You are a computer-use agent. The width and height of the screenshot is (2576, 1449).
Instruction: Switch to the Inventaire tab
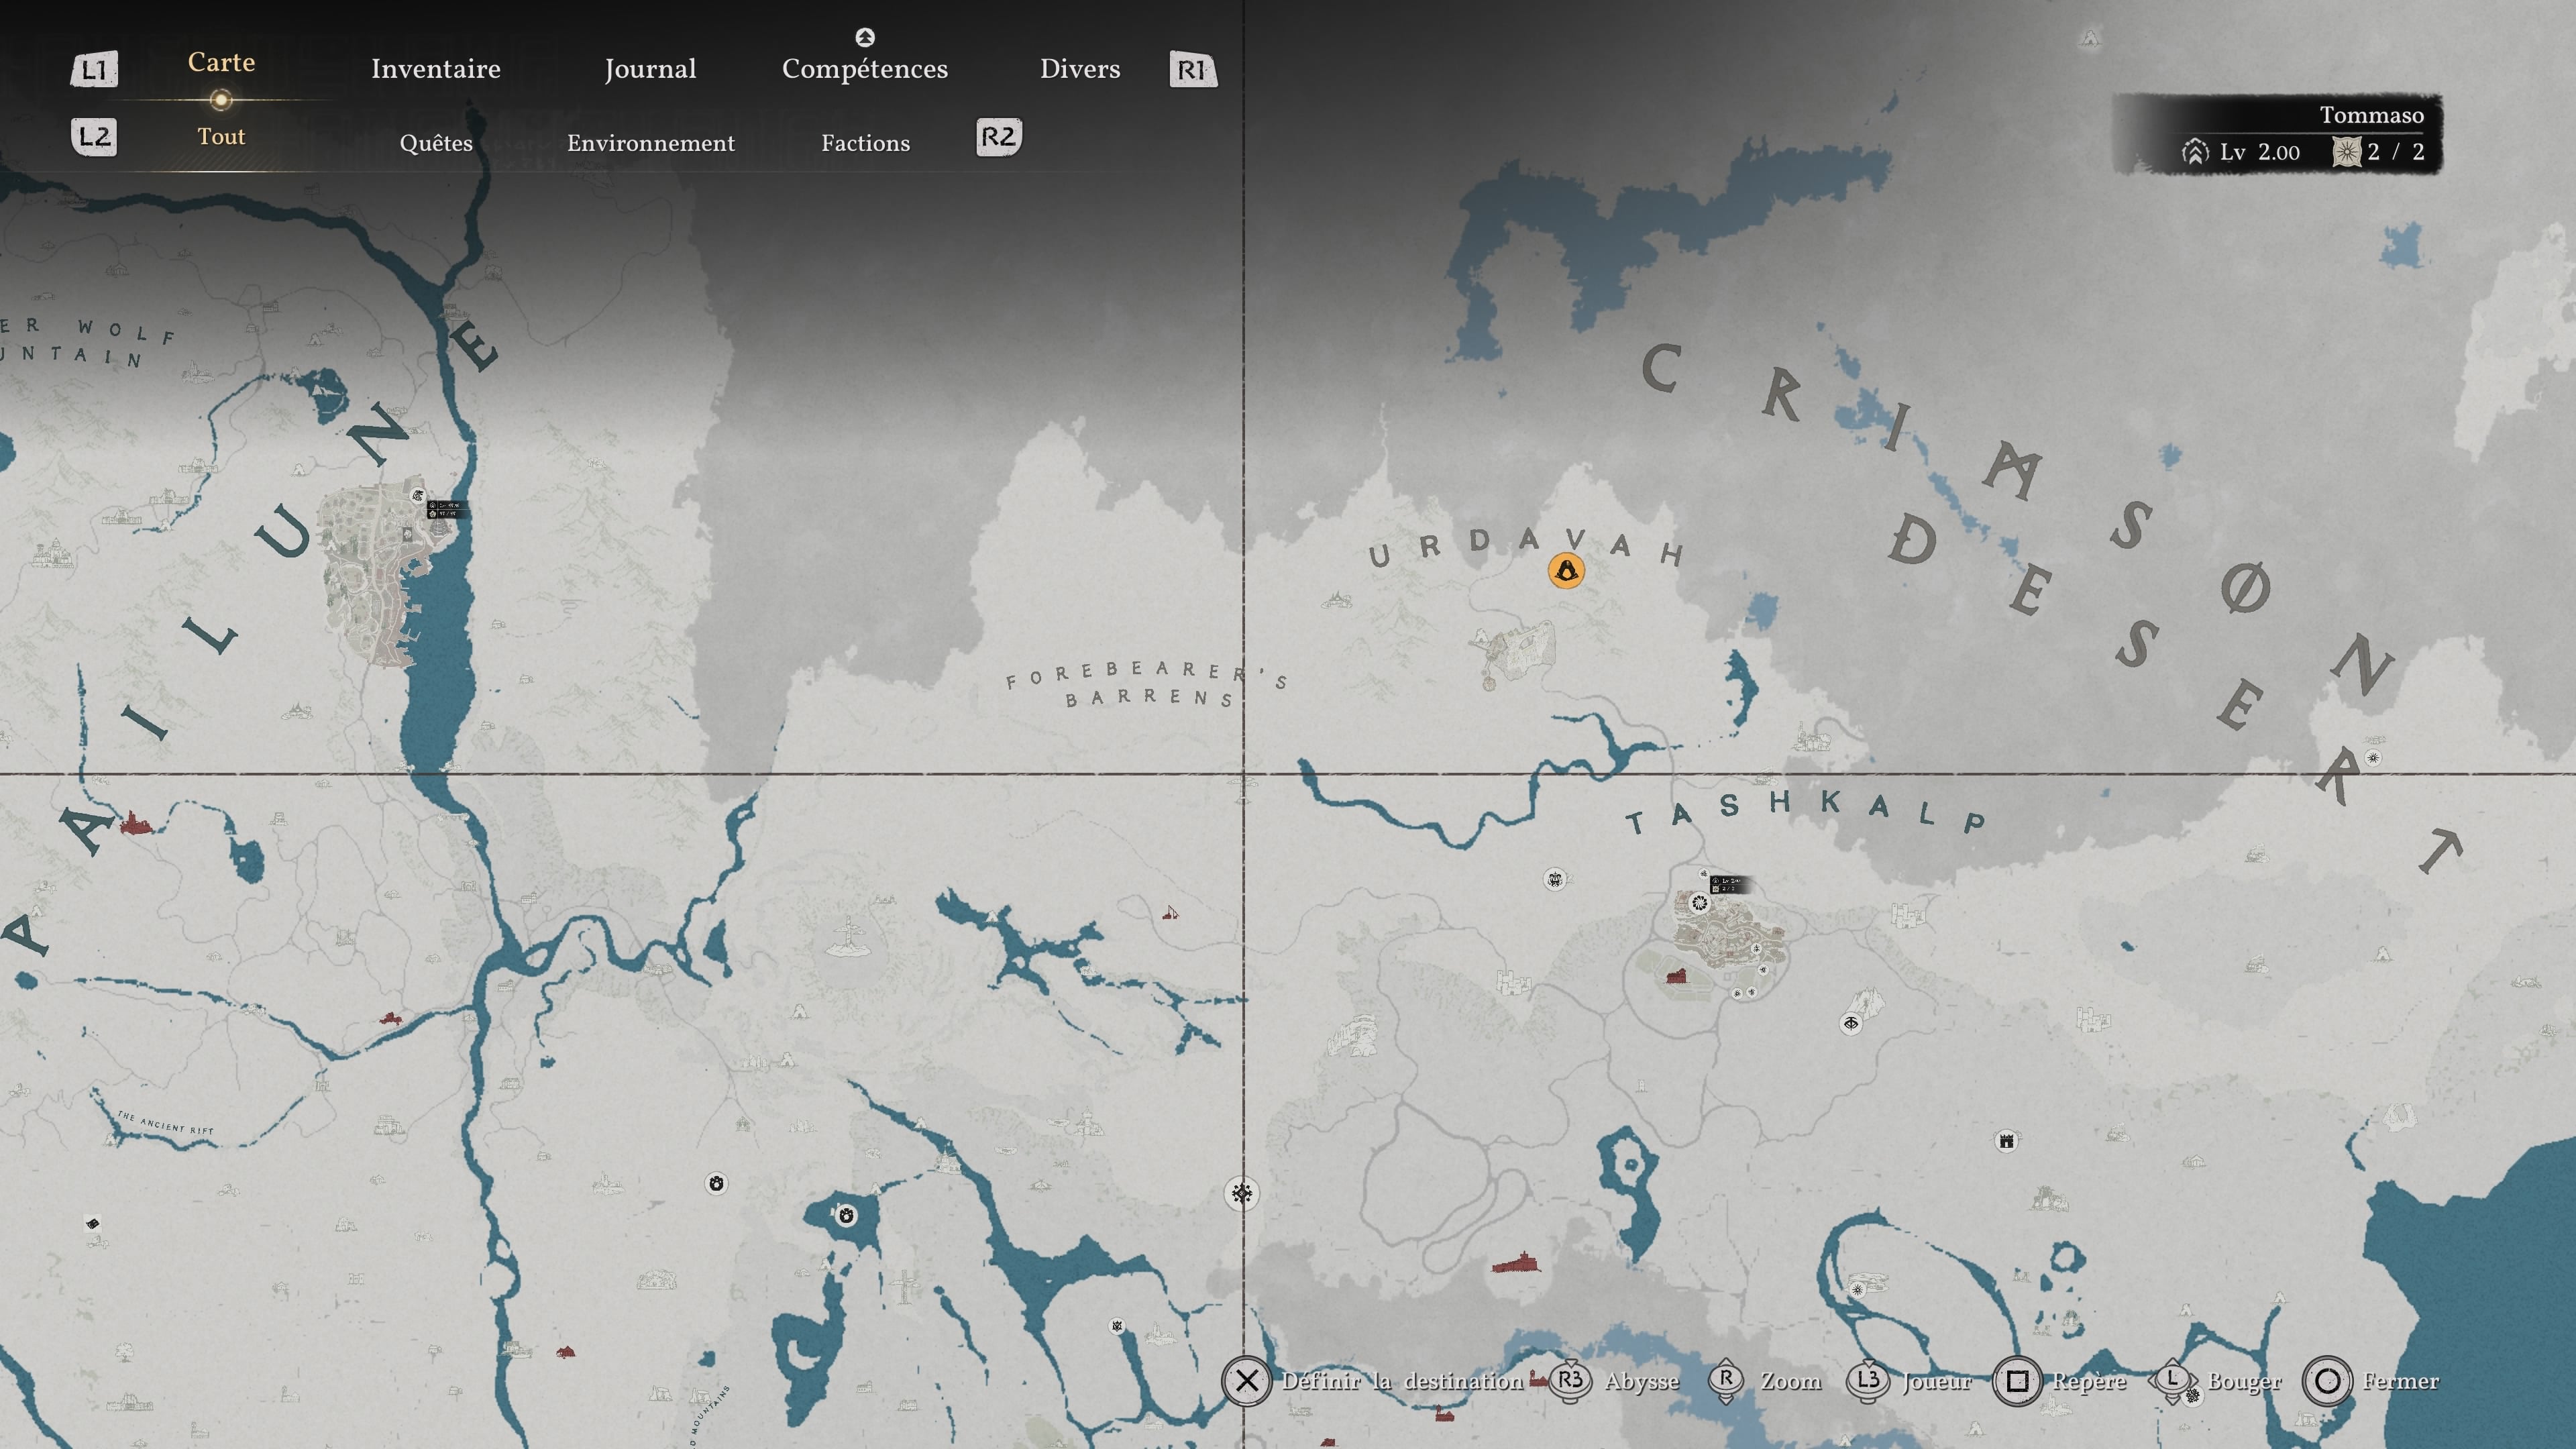point(436,69)
